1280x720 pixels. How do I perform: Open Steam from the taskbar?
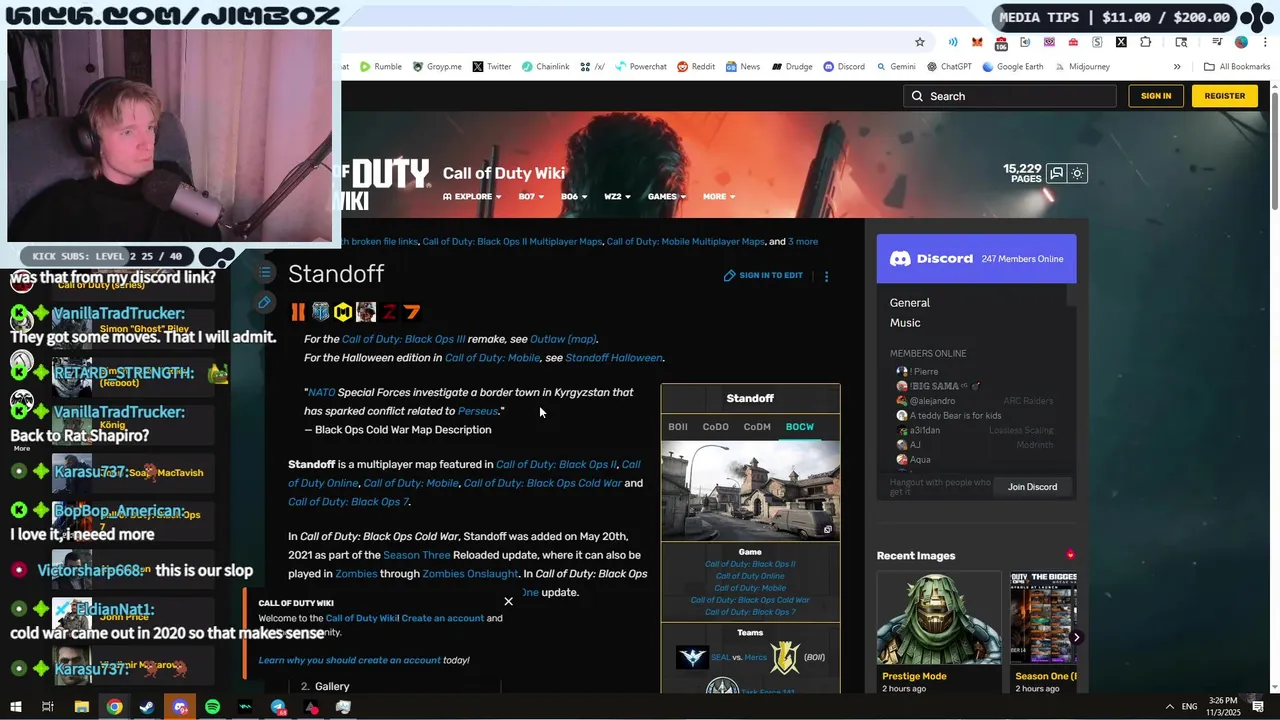click(147, 707)
